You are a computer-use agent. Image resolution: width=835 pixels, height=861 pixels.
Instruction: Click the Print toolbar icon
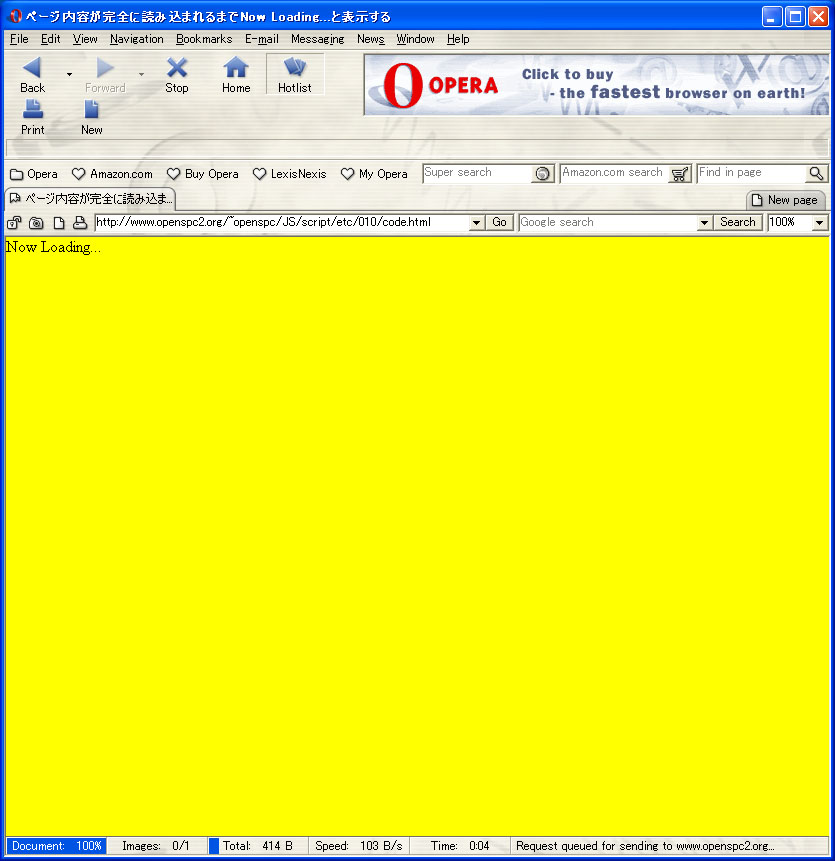(x=33, y=109)
